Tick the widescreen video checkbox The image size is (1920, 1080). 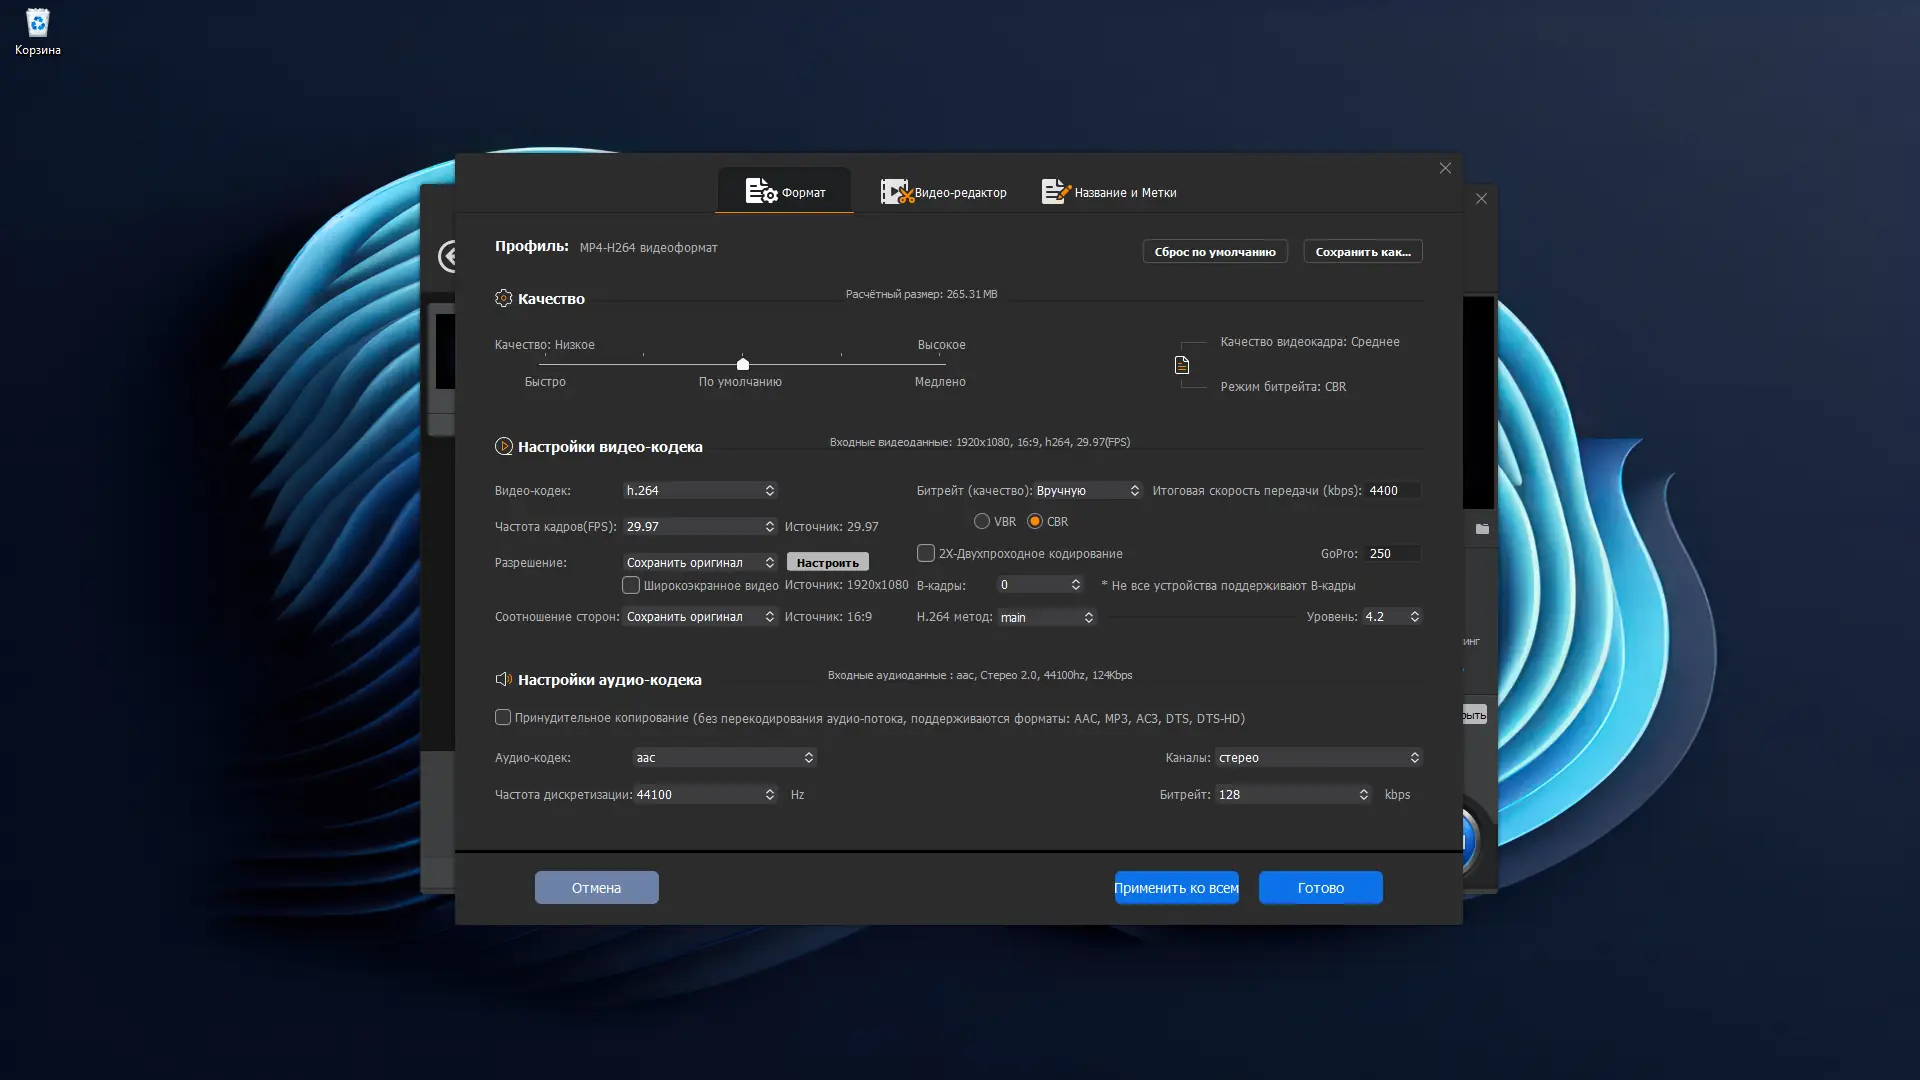click(x=631, y=585)
